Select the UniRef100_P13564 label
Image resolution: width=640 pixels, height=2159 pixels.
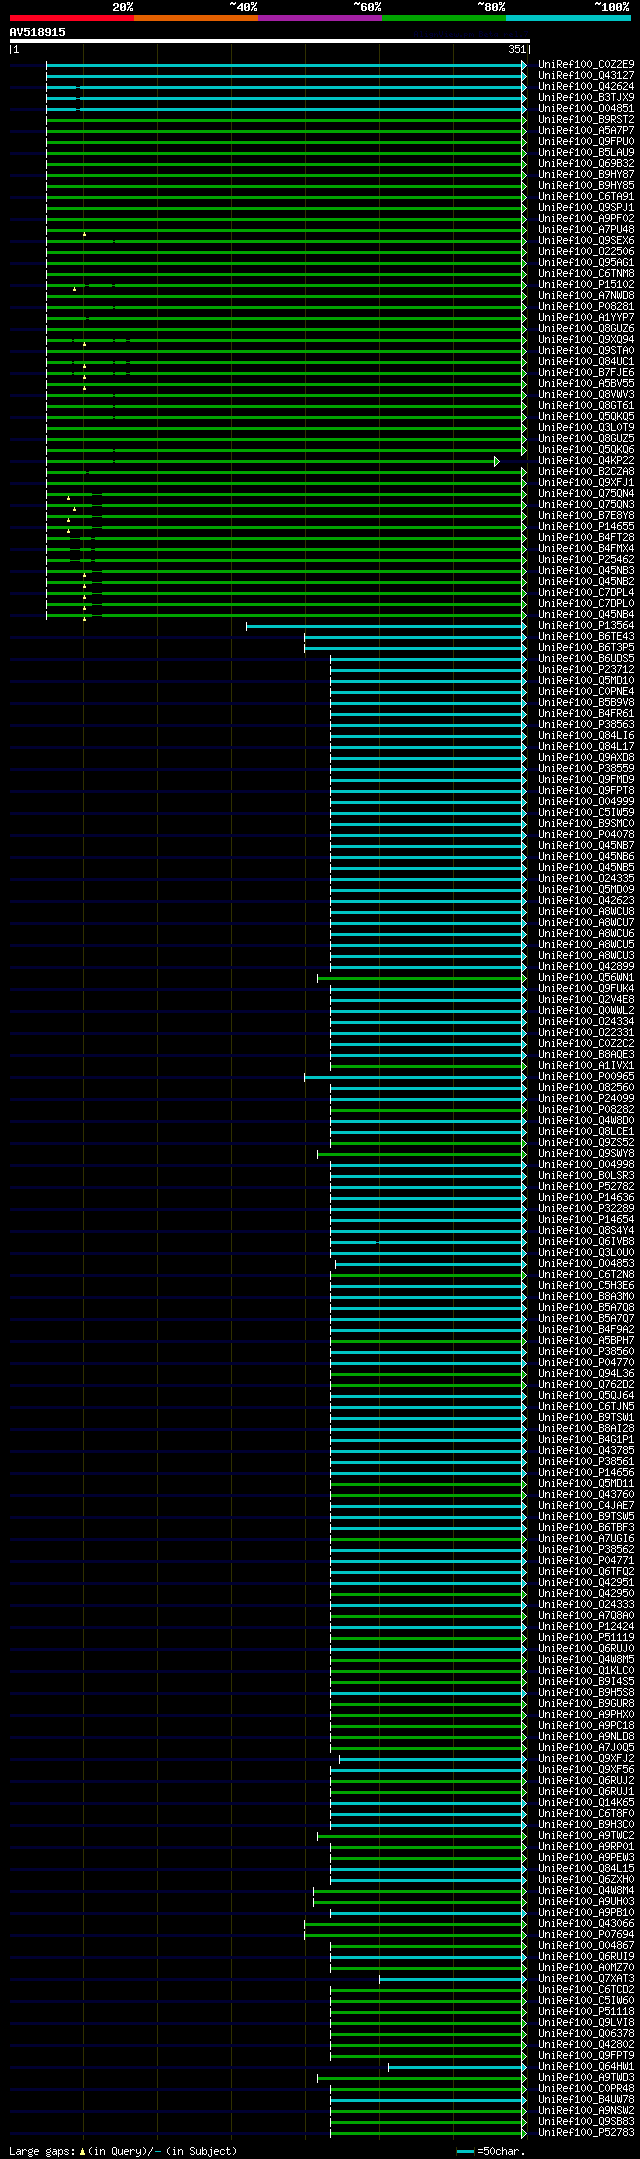tap(586, 626)
